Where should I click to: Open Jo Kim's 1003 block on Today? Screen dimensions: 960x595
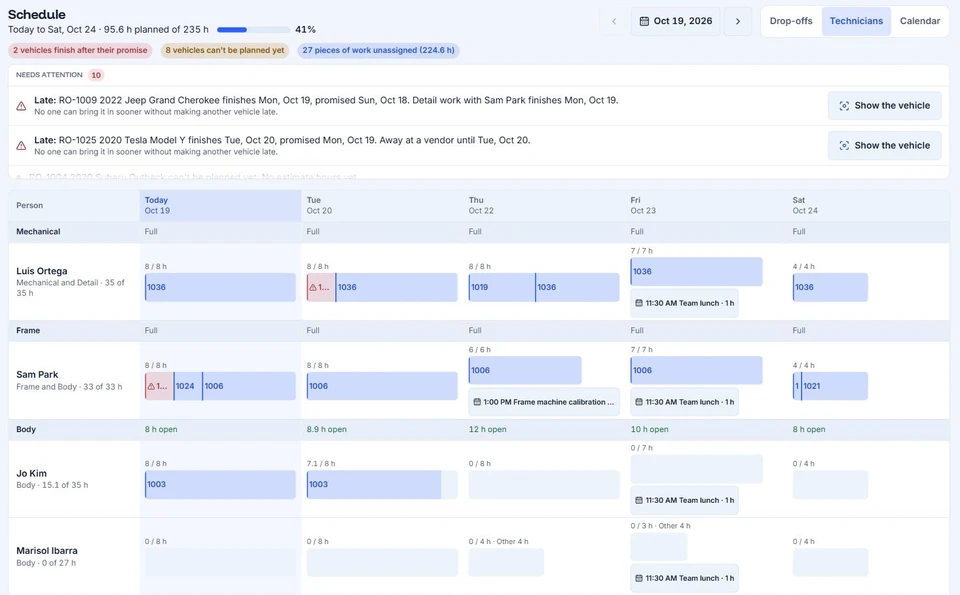(220, 484)
